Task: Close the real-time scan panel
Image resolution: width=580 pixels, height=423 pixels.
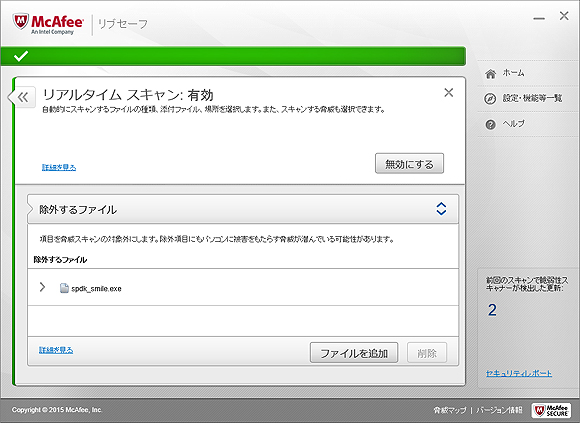Action: pyautogui.click(x=449, y=92)
